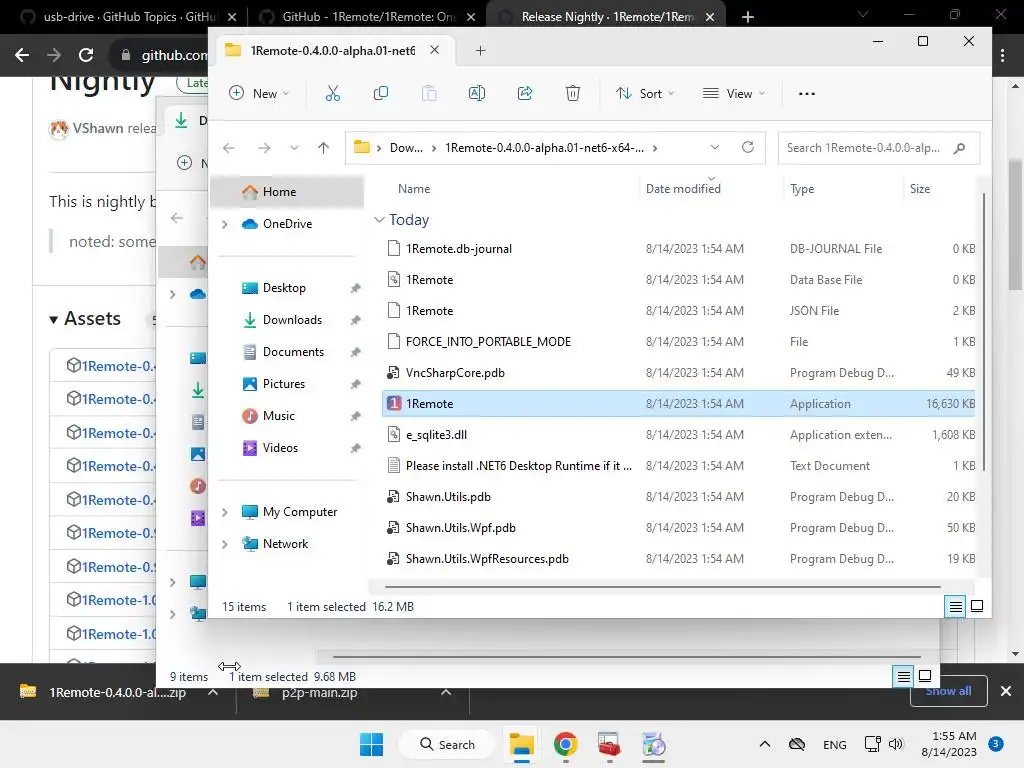Open recent locations dropdown arrow
The width and height of the screenshot is (1024, 768).
[294, 148]
